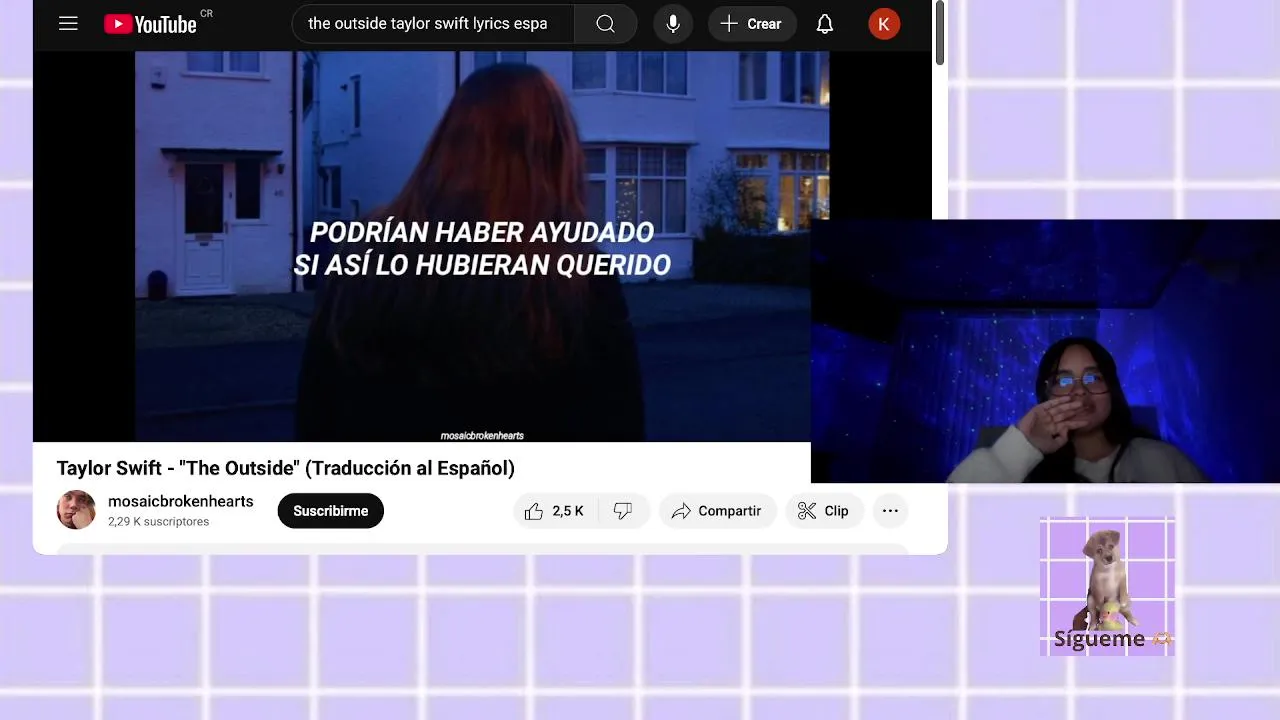Viewport: 1280px width, 720px height.
Task: Open mosaicbrokenhearts channel avatar
Action: (x=76, y=510)
